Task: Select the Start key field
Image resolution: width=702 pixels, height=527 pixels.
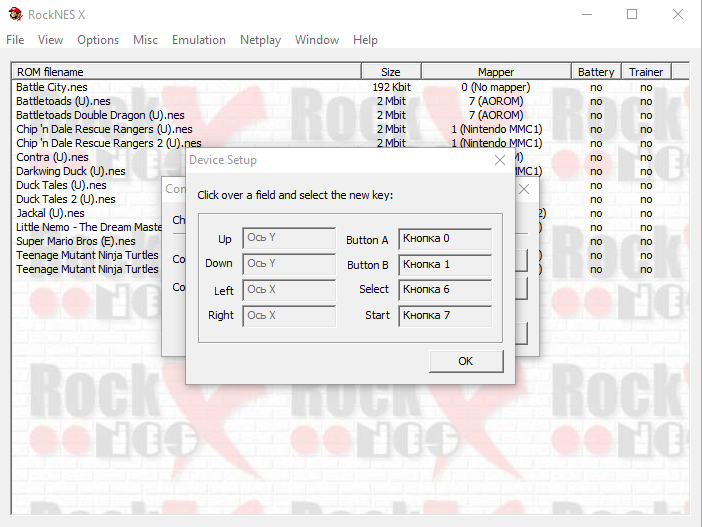Action: pyautogui.click(x=445, y=315)
